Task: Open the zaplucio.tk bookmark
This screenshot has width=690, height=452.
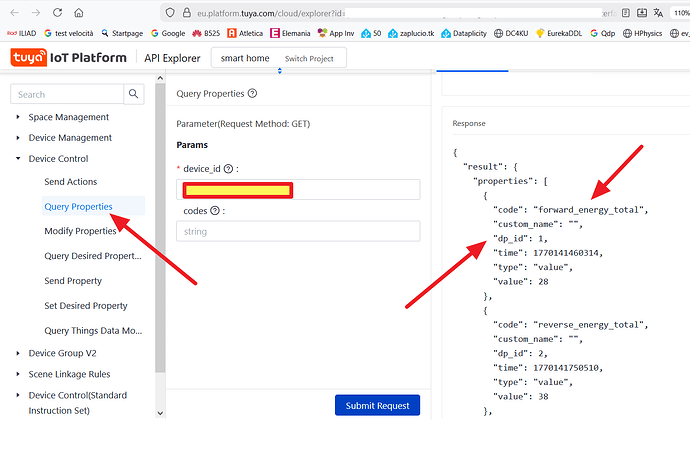Action: pyautogui.click(x=411, y=33)
